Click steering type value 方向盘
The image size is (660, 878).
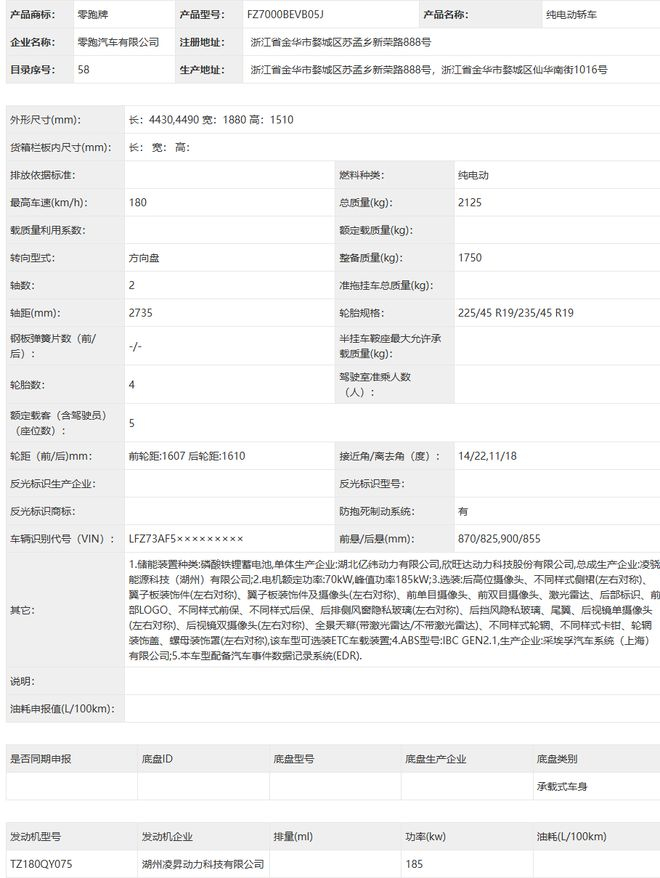144,258
